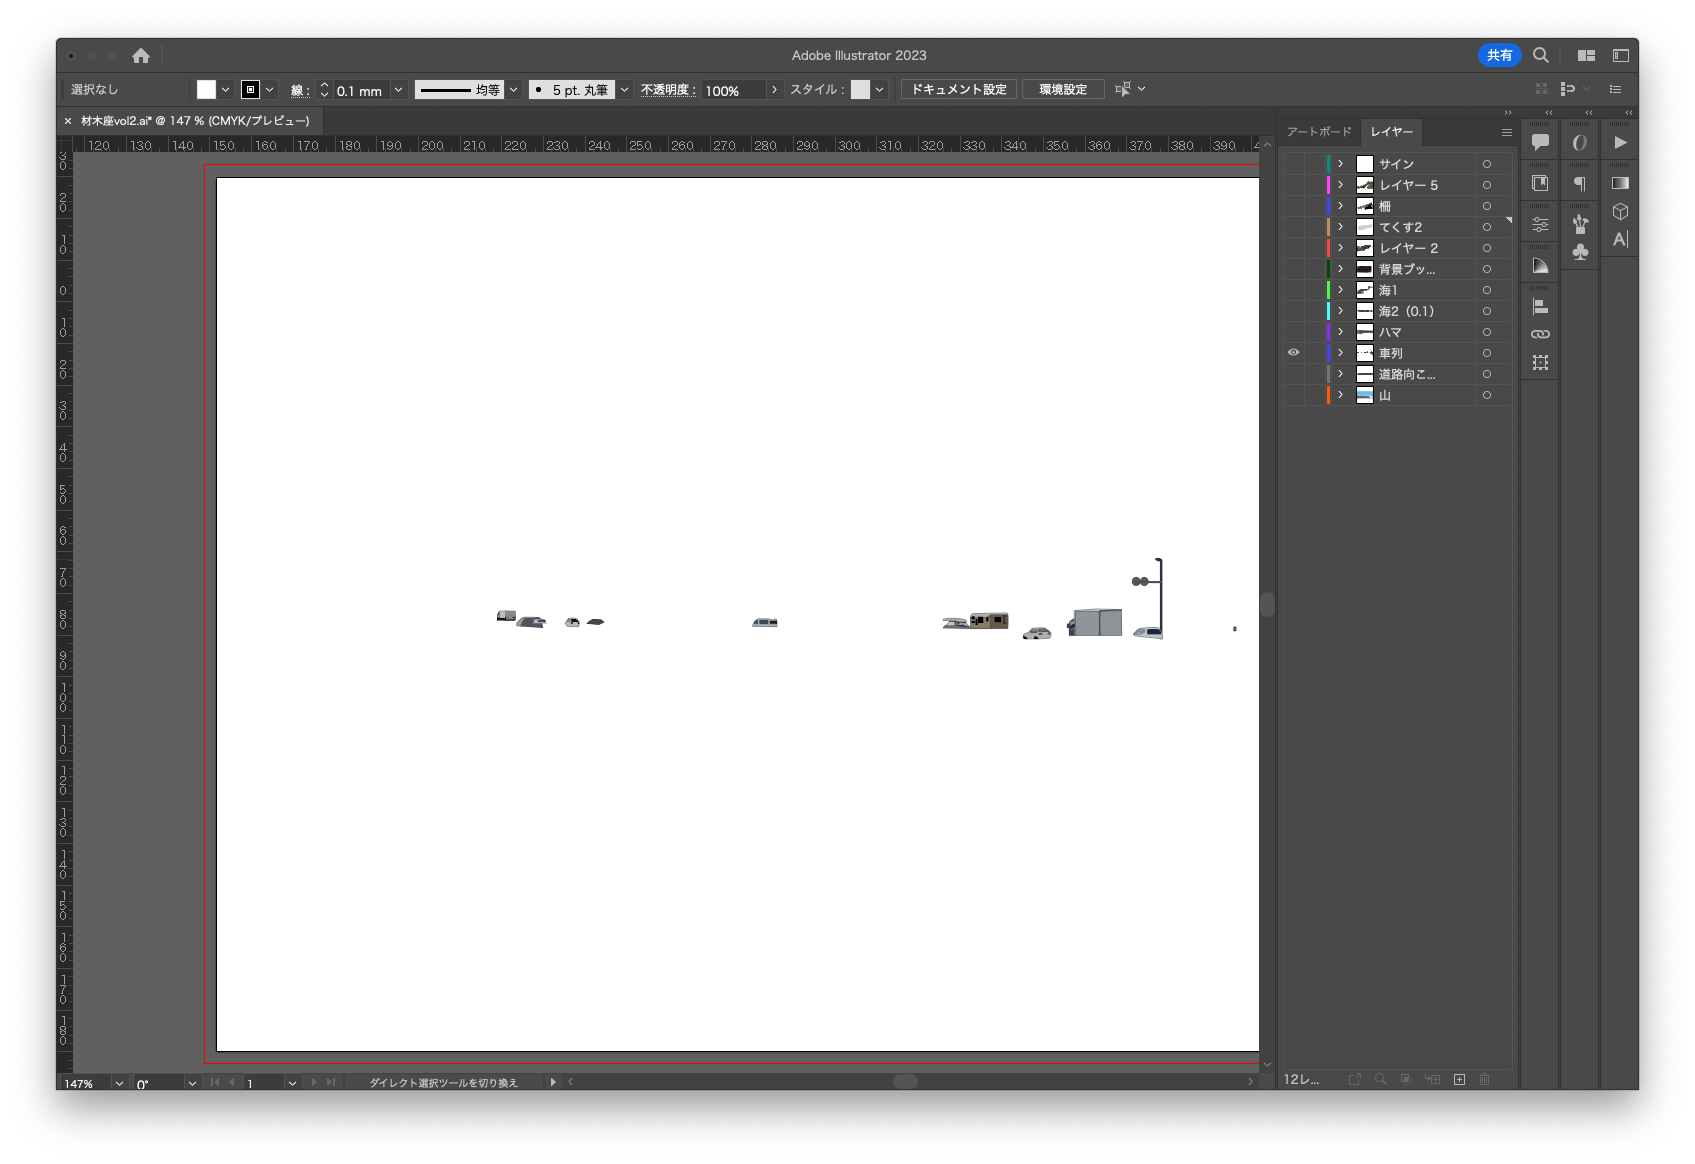Click the 環境設定 button
Image resolution: width=1695 pixels, height=1164 pixels.
pyautogui.click(x=1062, y=90)
